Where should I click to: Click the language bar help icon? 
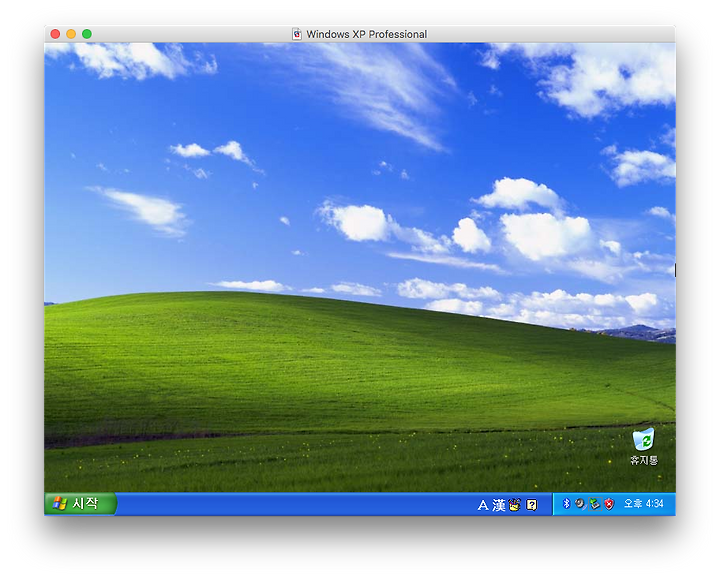[532, 505]
